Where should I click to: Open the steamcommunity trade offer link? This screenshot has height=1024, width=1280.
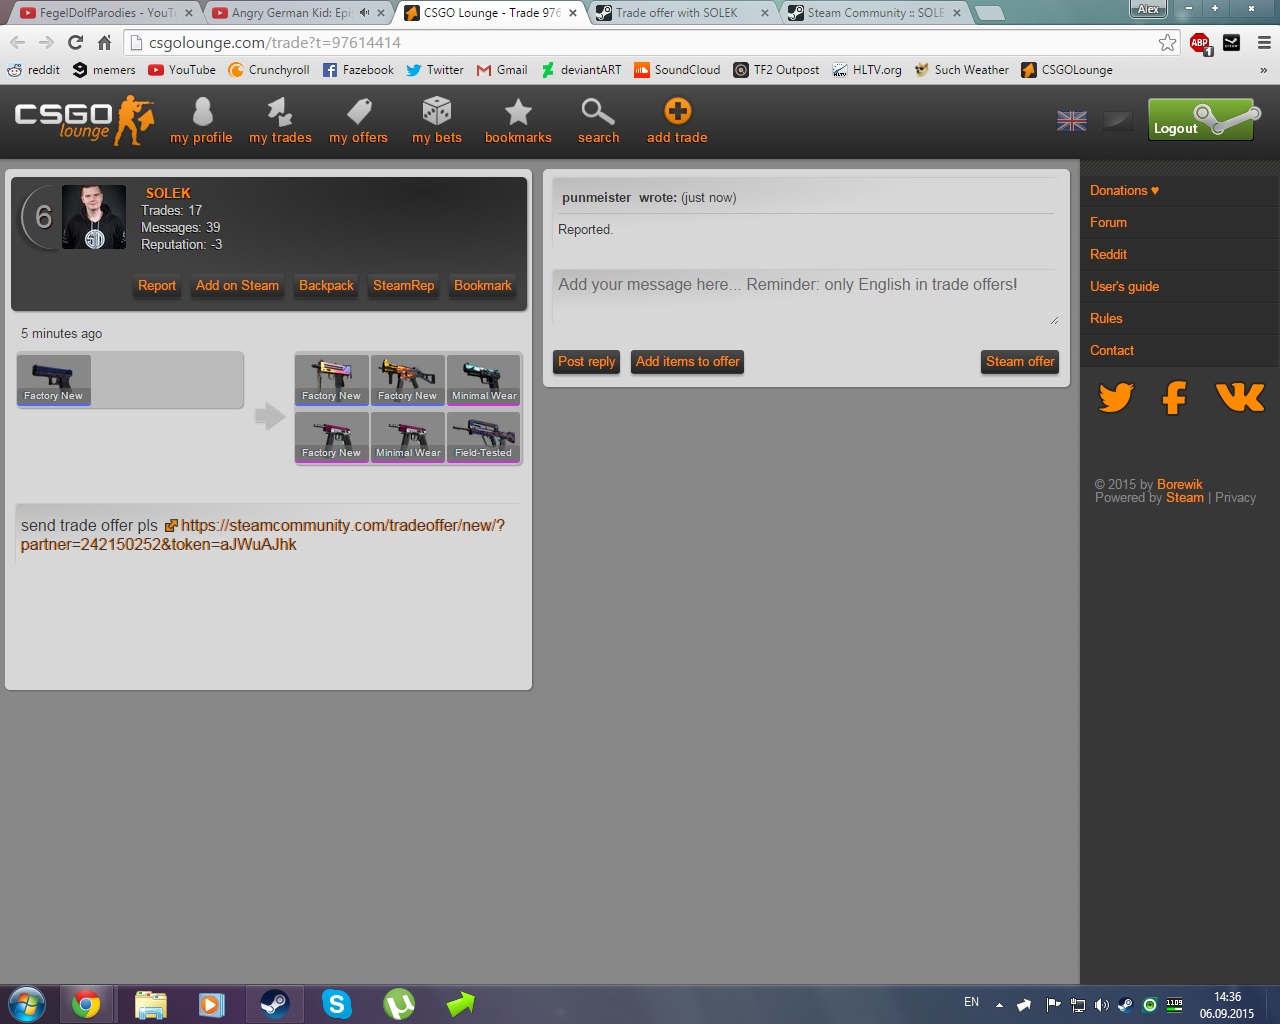[x=342, y=526]
